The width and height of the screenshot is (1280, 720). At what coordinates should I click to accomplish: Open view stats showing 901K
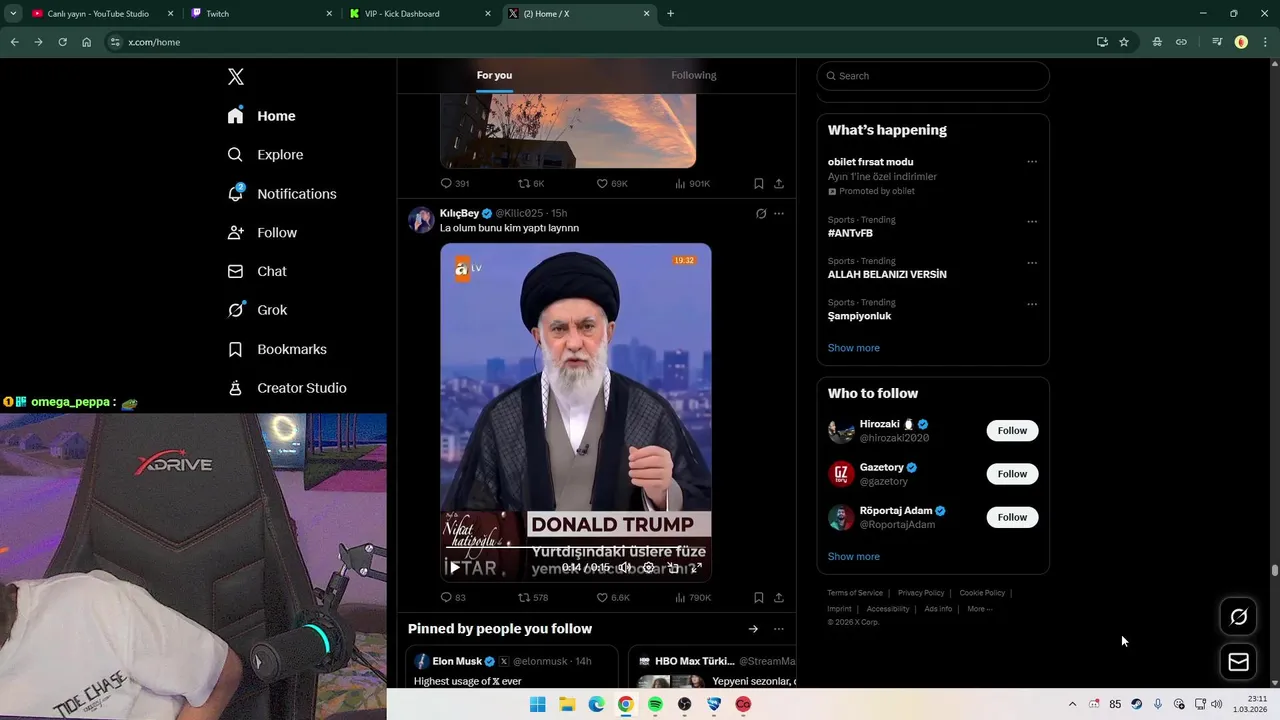(692, 184)
